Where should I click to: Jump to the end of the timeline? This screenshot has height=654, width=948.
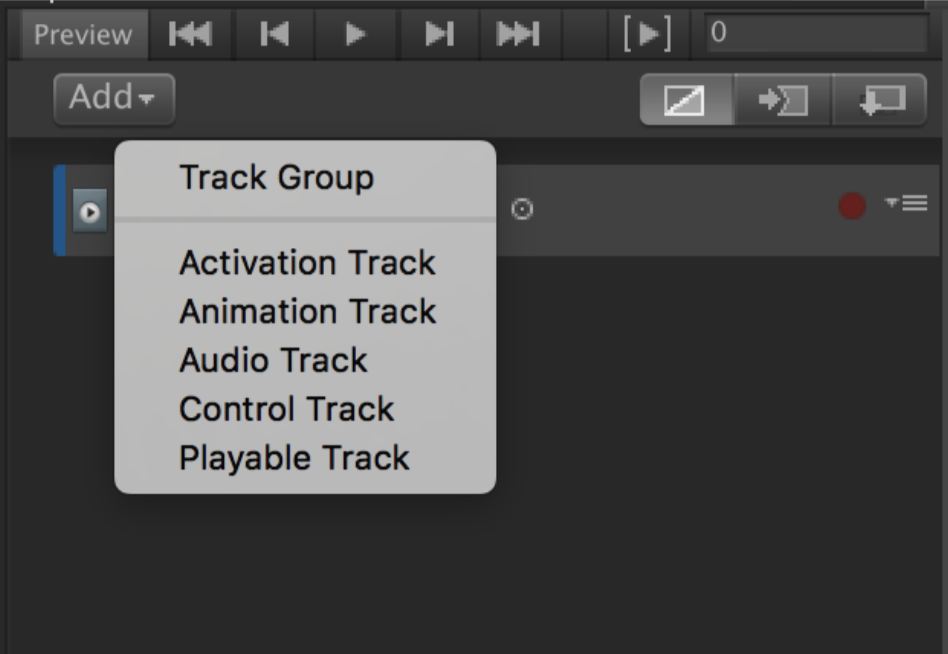tap(518, 35)
